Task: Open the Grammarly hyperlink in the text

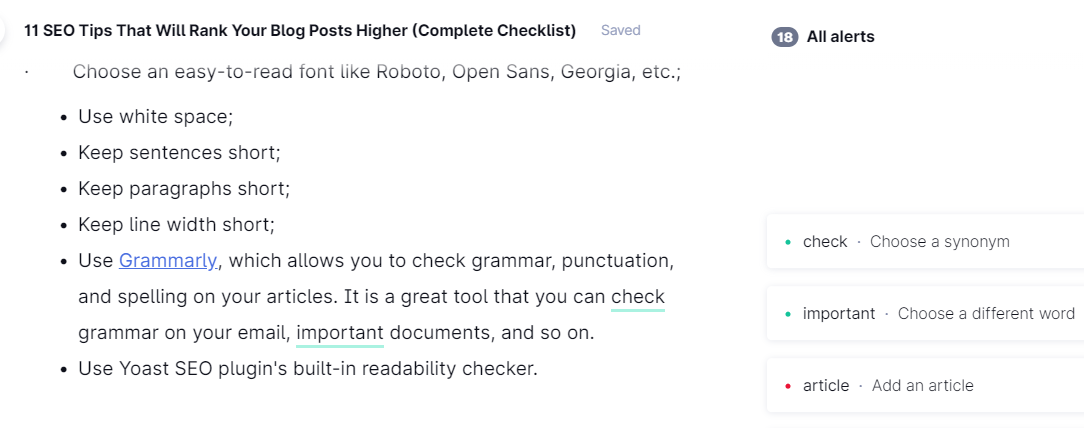Action: (168, 261)
